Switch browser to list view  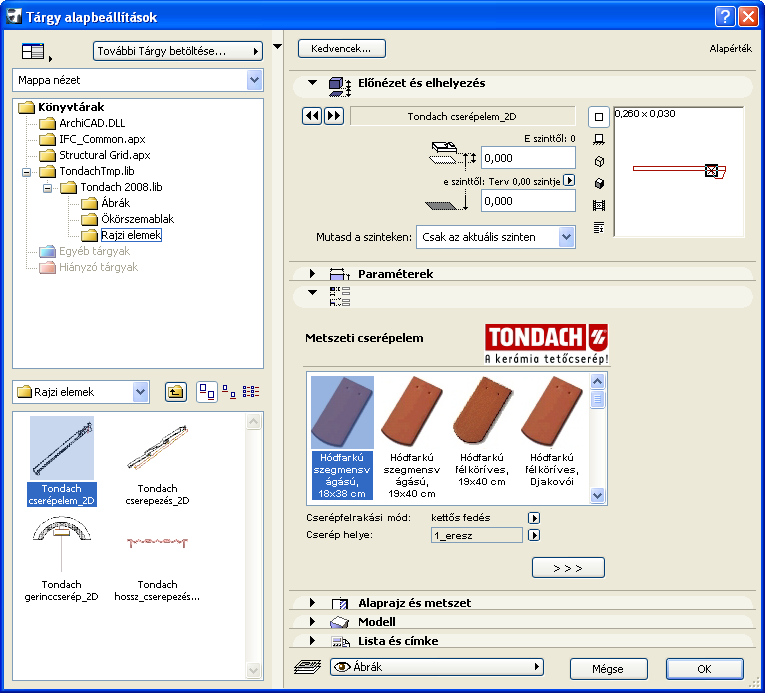tap(251, 392)
